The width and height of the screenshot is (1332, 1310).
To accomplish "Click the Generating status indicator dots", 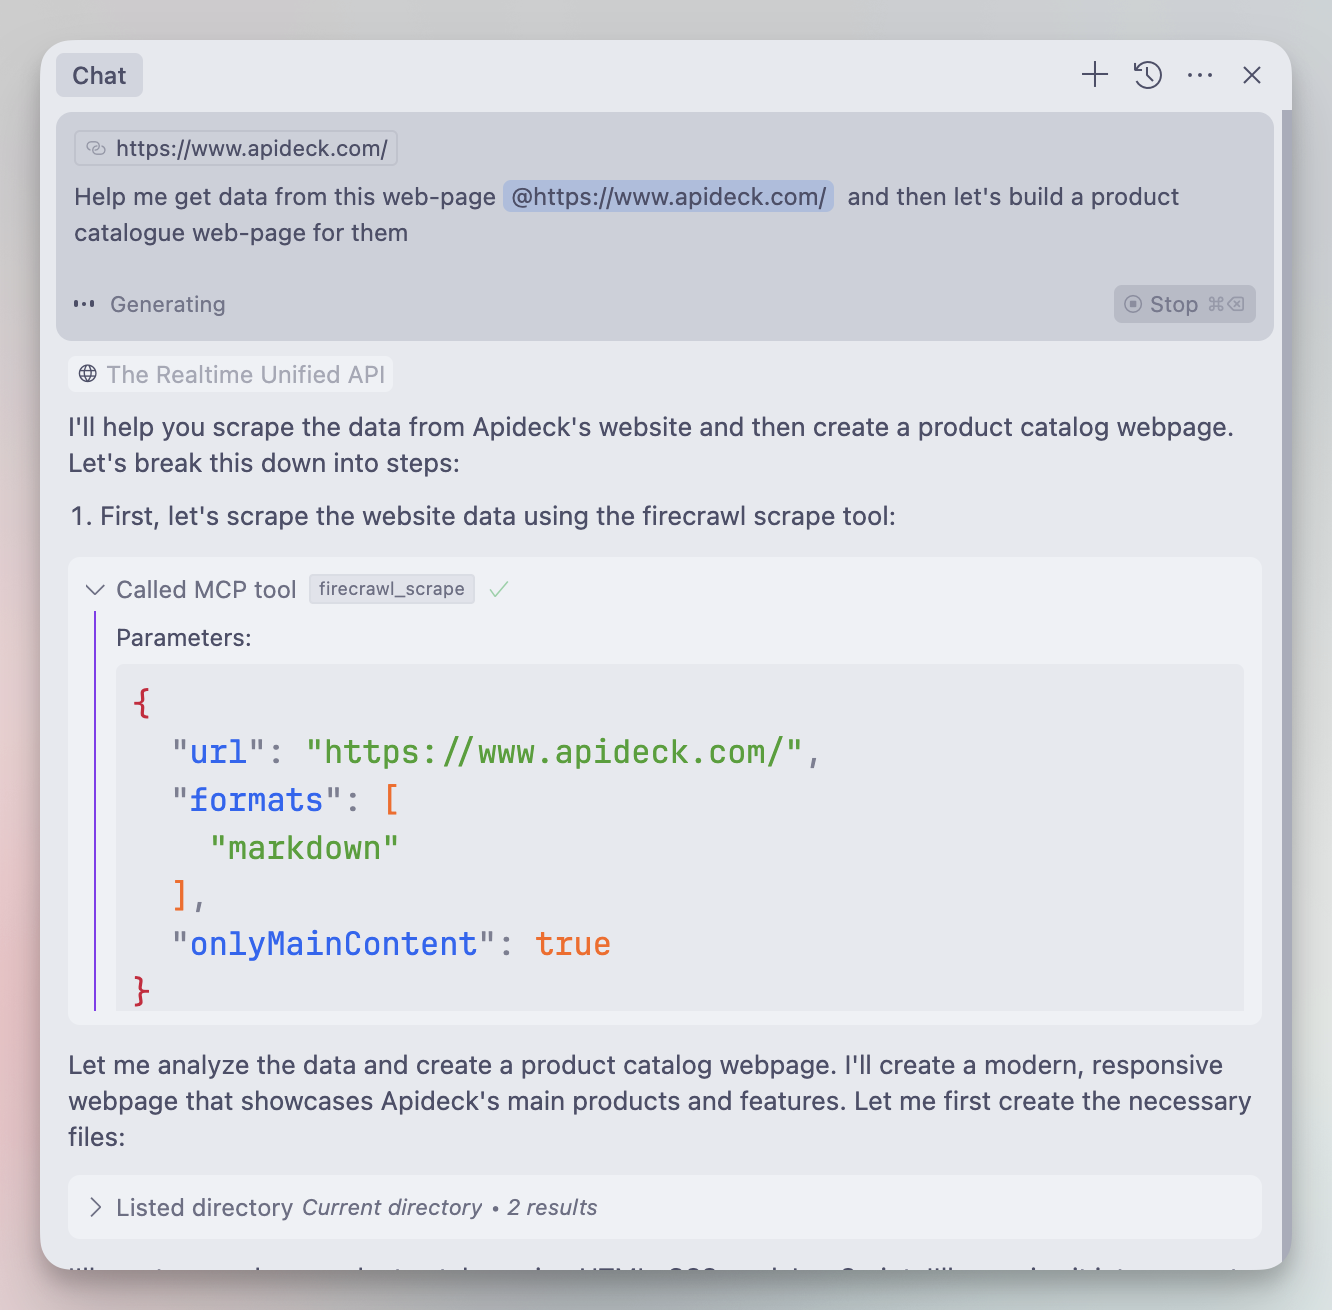I will click(x=84, y=304).
